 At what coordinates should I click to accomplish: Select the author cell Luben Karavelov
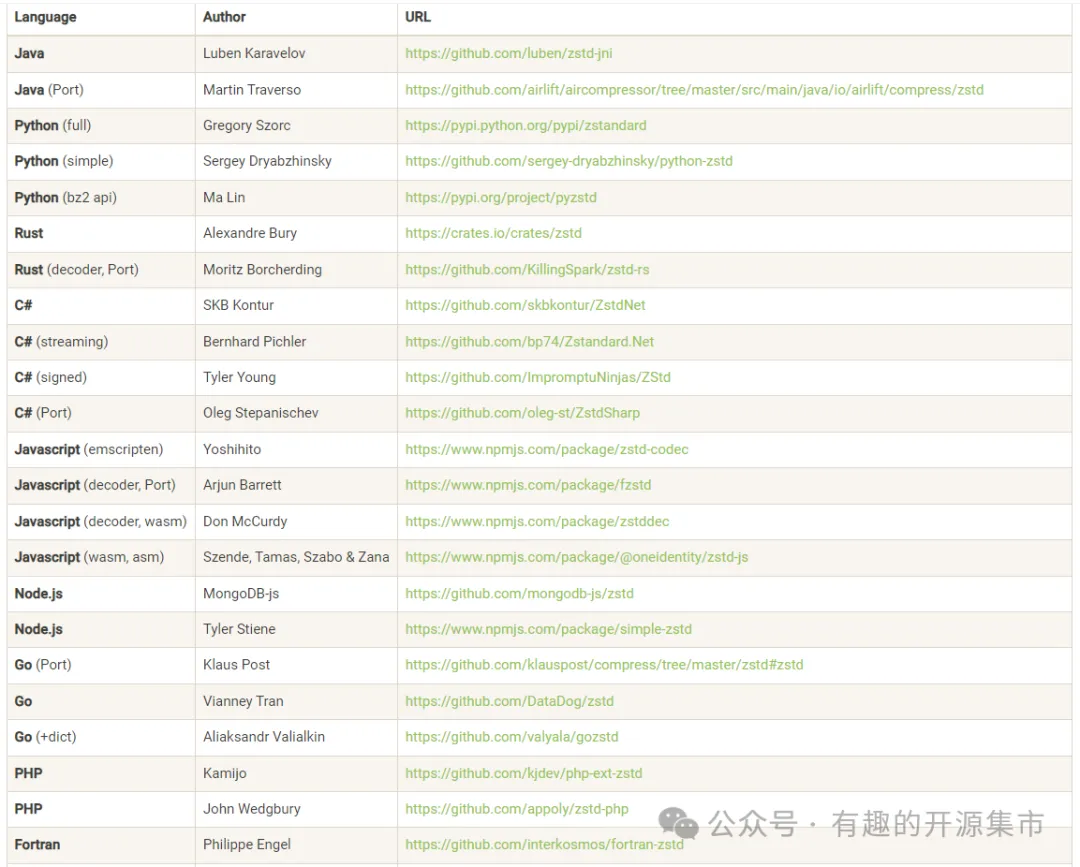tap(296, 54)
